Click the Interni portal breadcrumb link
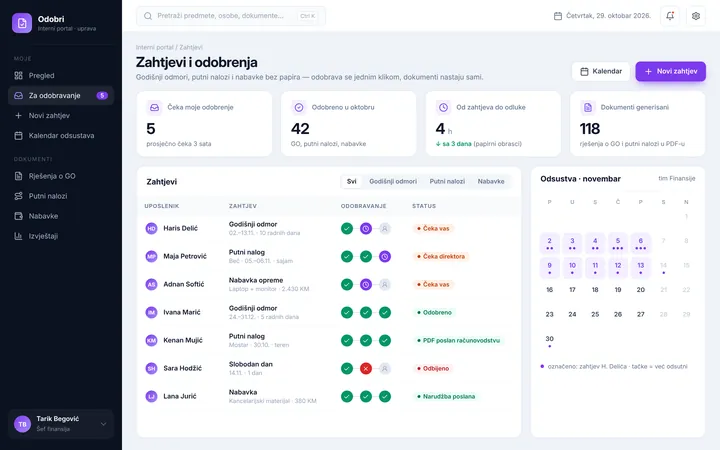This screenshot has width=720, height=450. tap(154, 47)
